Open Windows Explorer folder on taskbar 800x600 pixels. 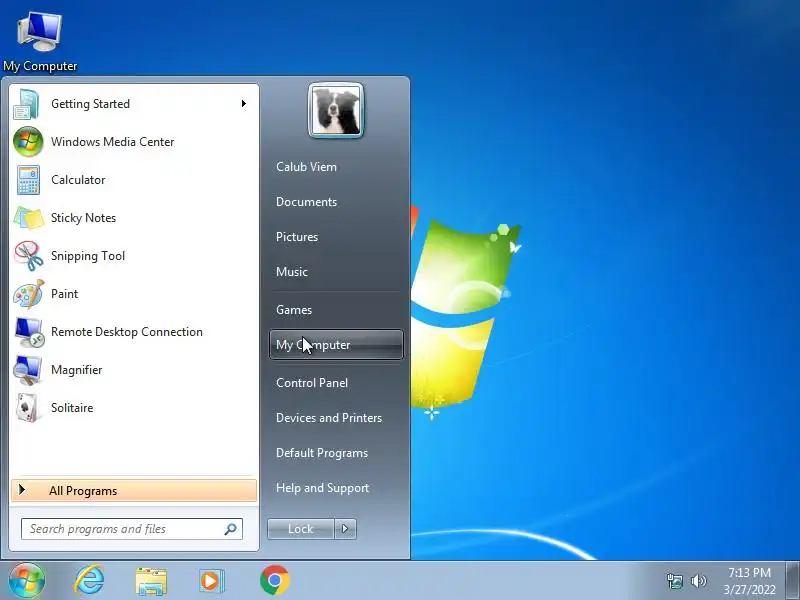[x=151, y=581]
